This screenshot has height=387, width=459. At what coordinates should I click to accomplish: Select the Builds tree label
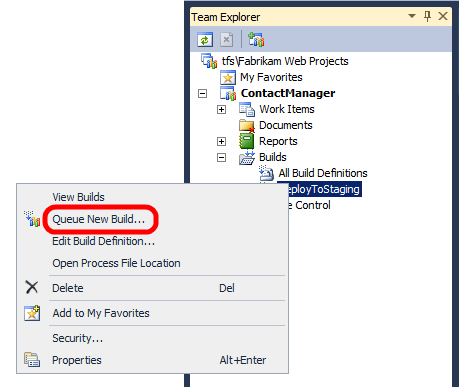coord(273,157)
